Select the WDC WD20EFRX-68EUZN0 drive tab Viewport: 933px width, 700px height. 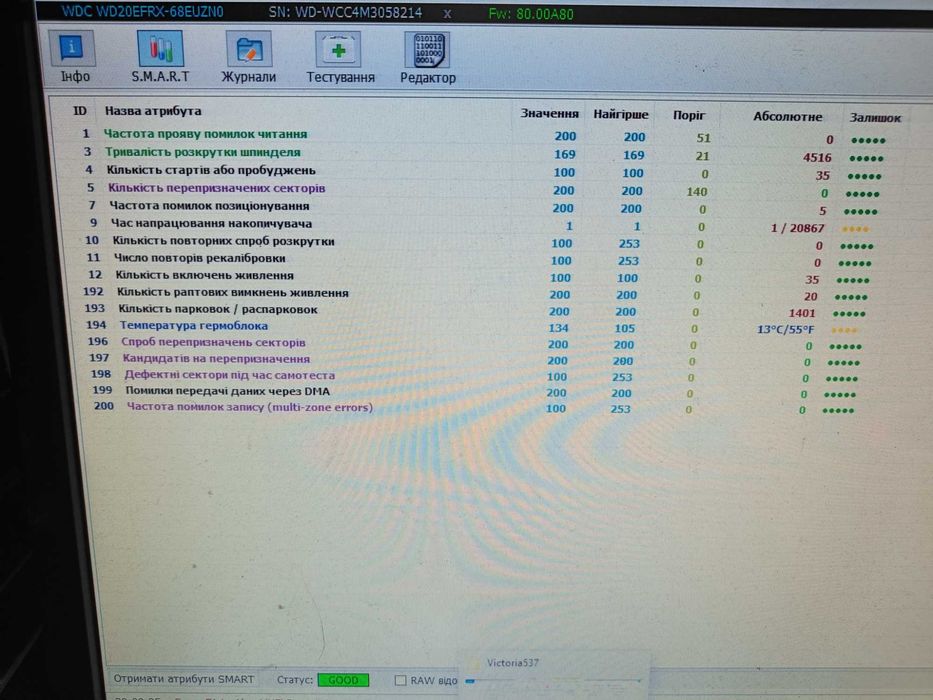[143, 11]
